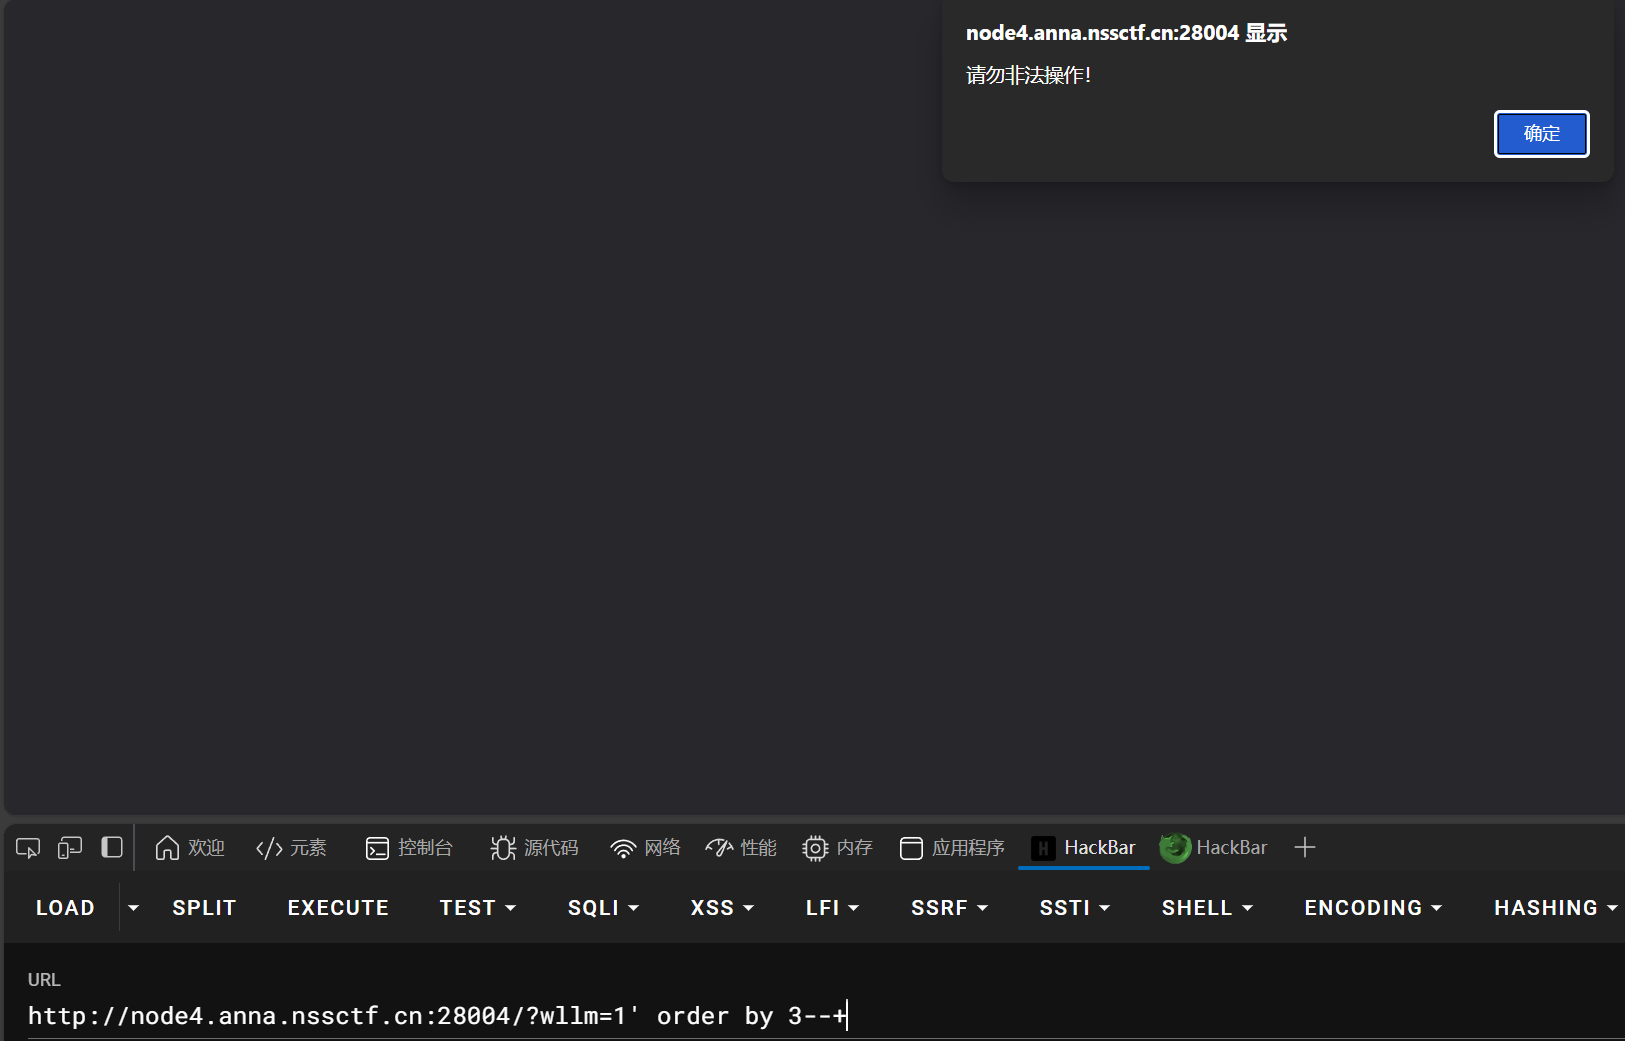Click the EXECUTE button in HackBar
Viewport: 1625px width, 1041px height.
338,908
